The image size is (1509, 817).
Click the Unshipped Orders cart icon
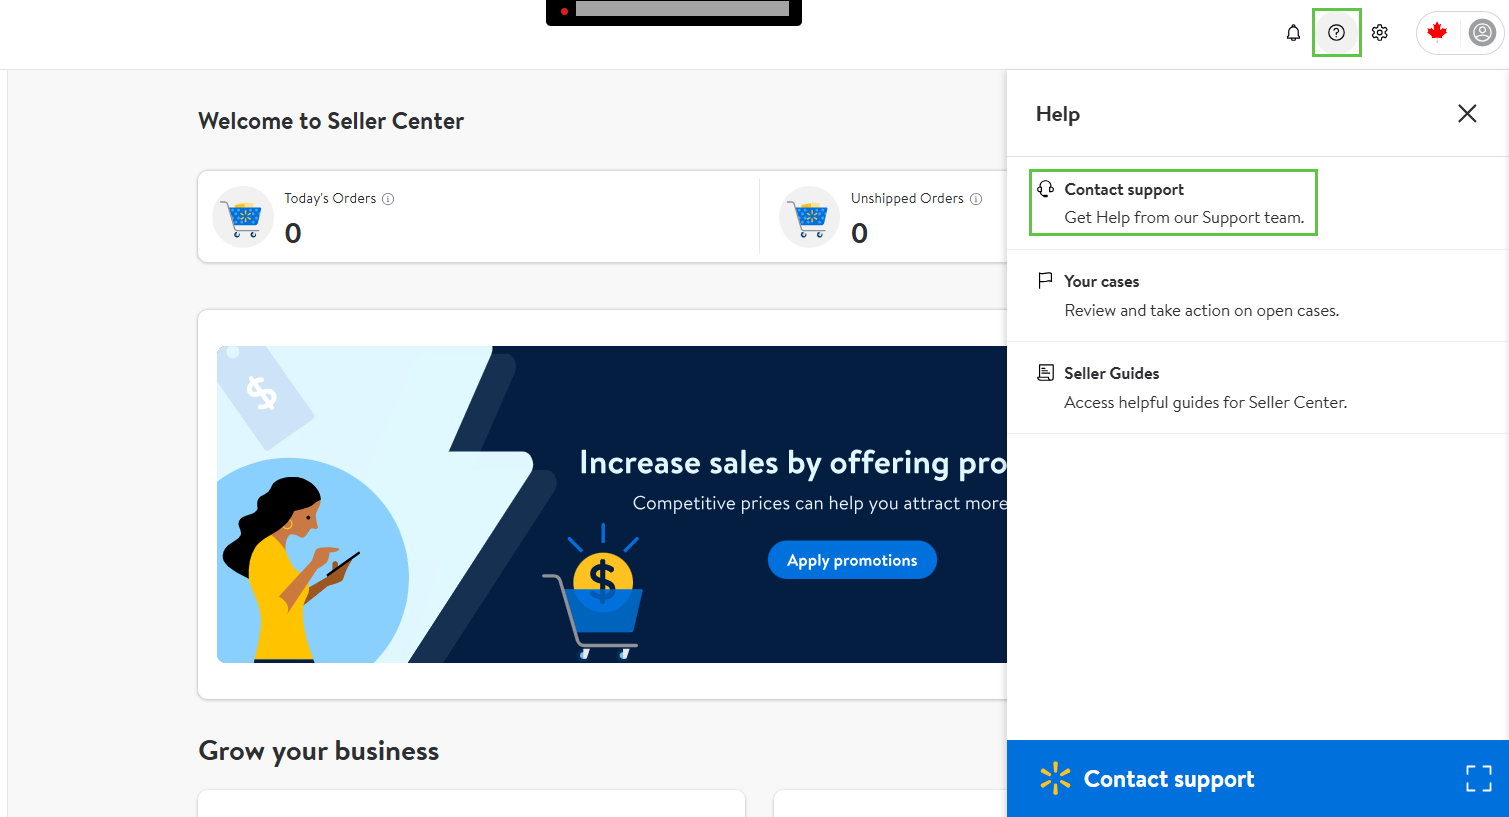pyautogui.click(x=810, y=217)
